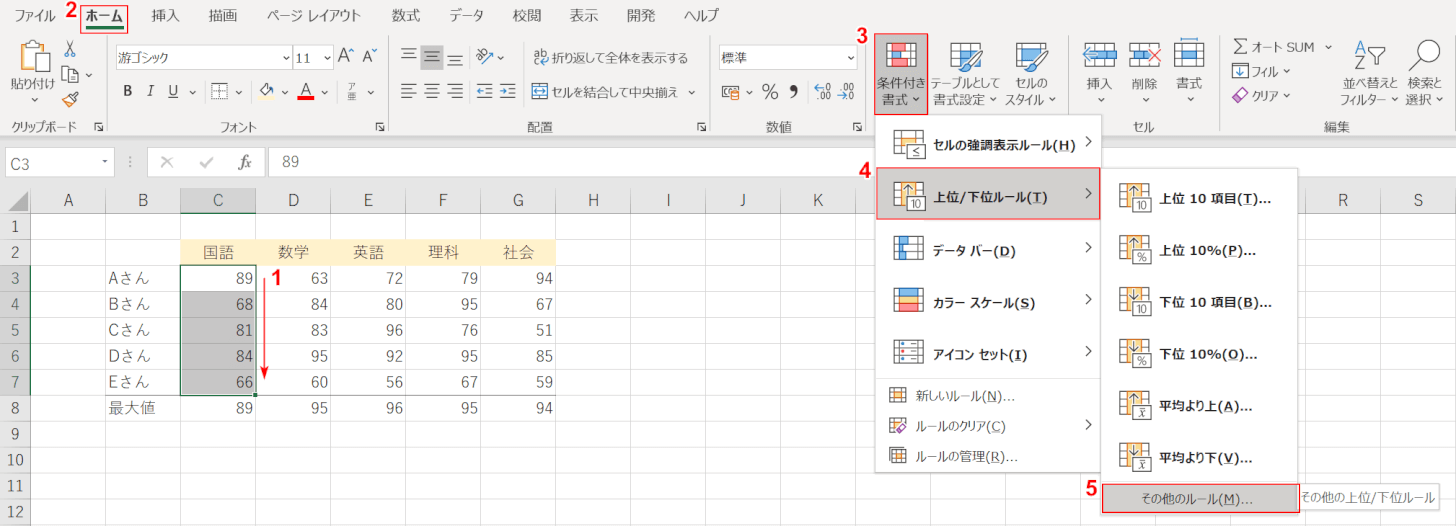1456x526 pixels.
Task: Click the text orientation icon
Action: point(485,57)
